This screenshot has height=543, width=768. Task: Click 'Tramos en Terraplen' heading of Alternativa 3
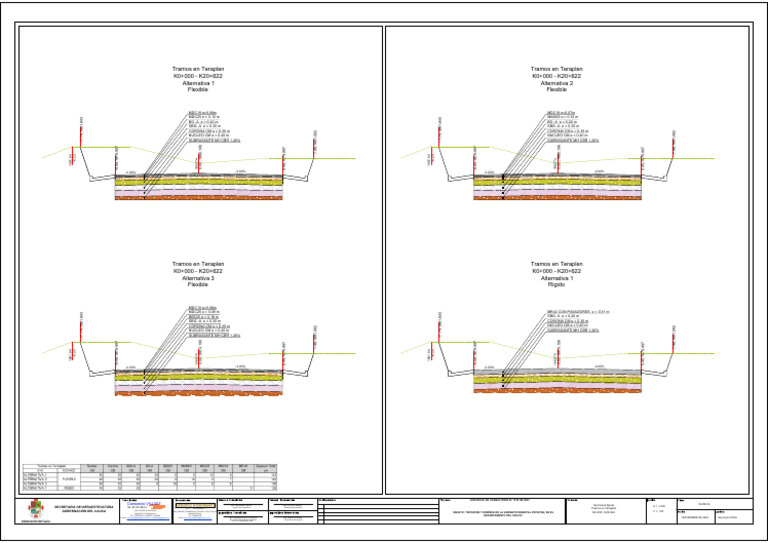[198, 264]
